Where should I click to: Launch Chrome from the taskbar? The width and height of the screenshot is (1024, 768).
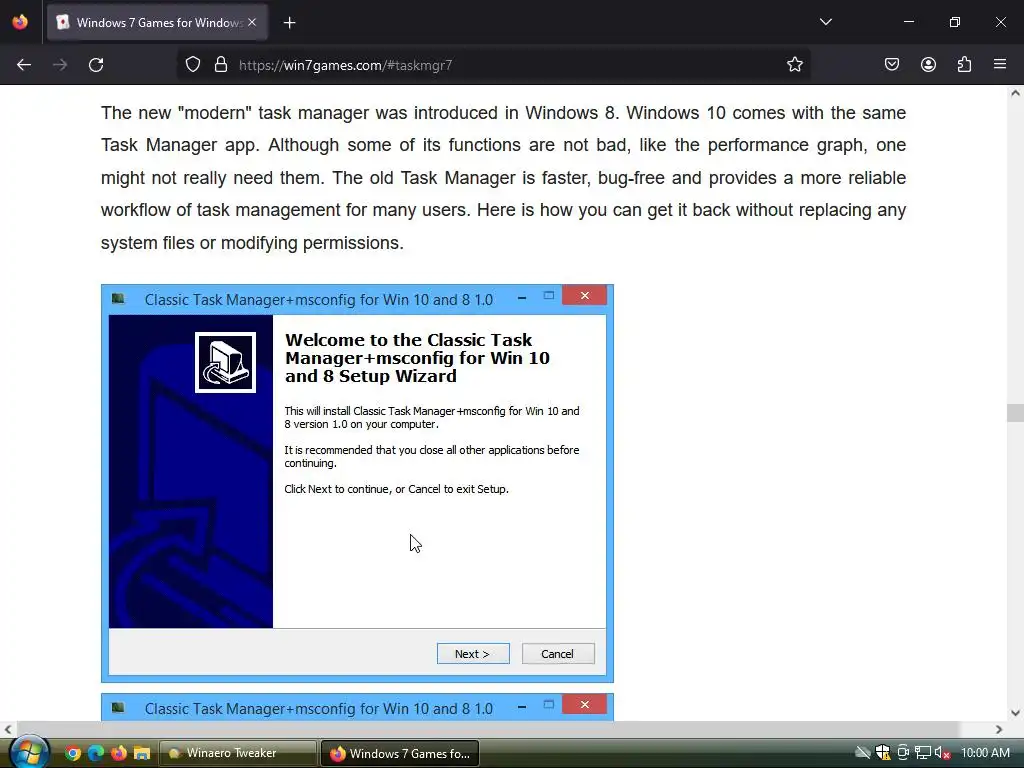pyautogui.click(x=73, y=753)
